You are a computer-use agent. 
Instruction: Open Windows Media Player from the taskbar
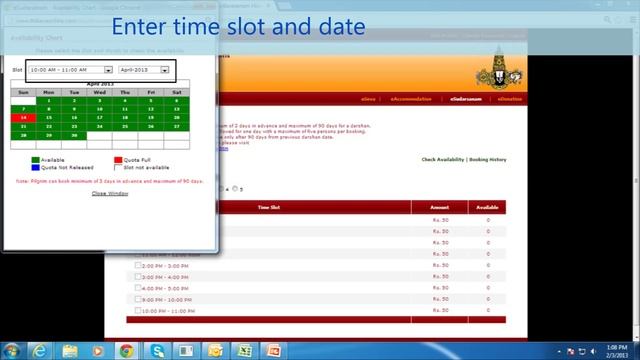click(x=98, y=351)
